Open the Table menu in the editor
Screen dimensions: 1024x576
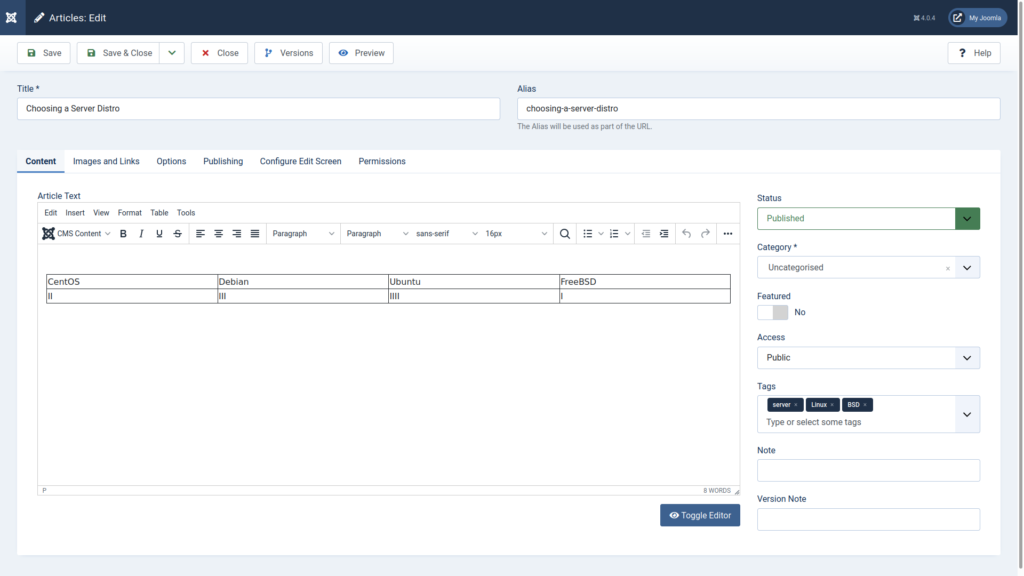159,213
